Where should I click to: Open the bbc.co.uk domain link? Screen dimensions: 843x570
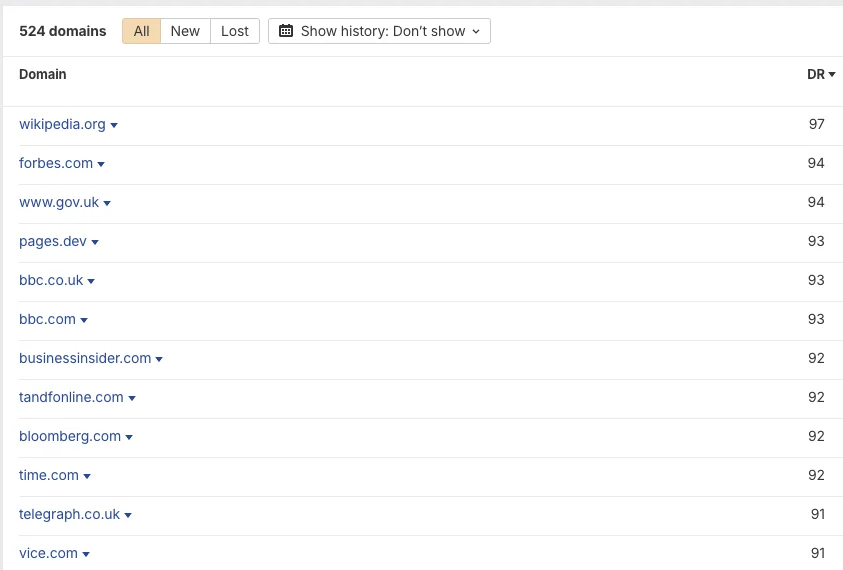[51, 280]
